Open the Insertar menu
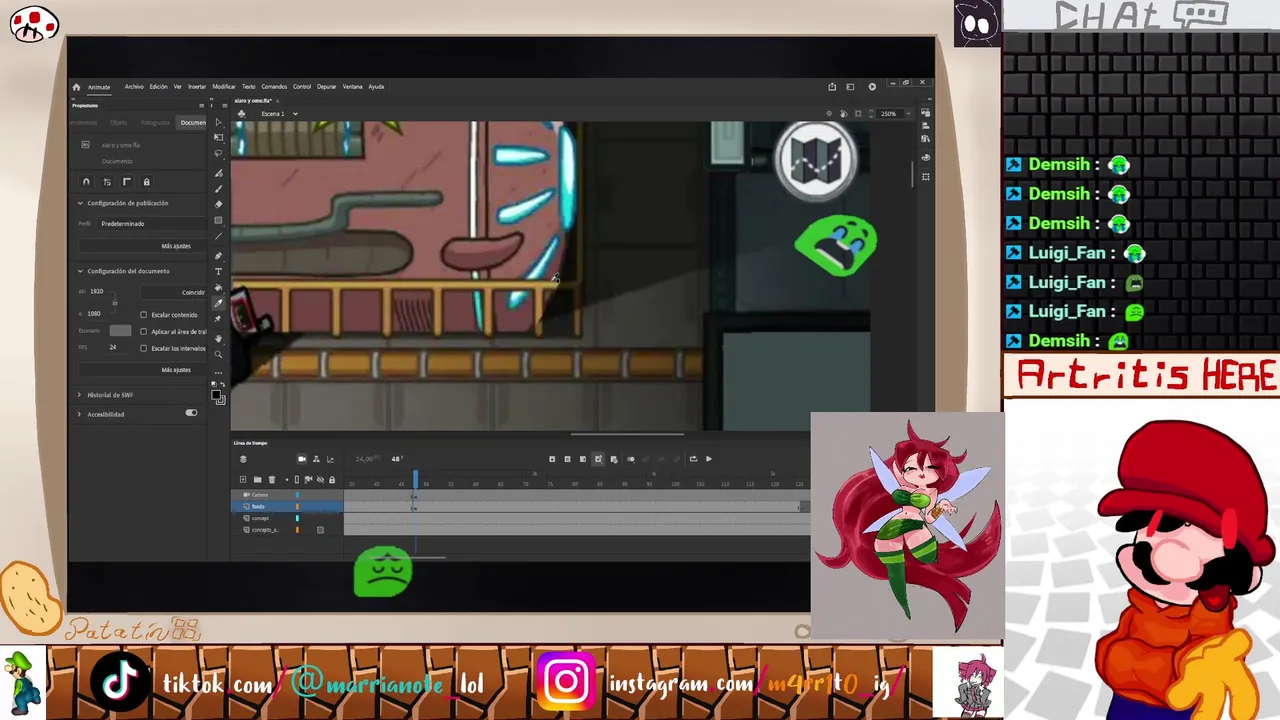The height and width of the screenshot is (720, 1280). pyautogui.click(x=197, y=87)
